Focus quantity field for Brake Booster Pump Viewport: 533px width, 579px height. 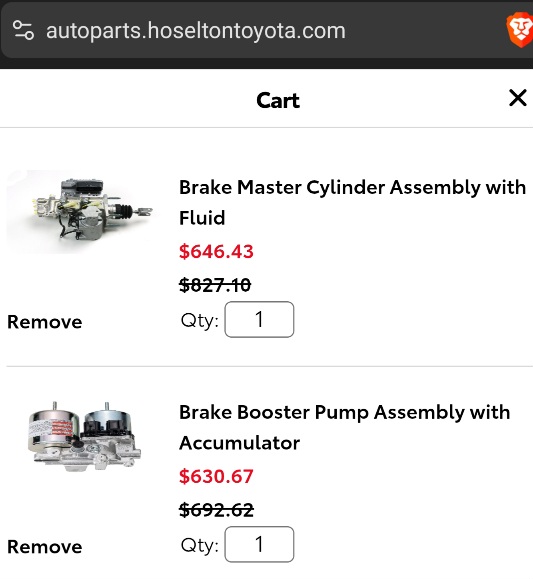click(259, 544)
